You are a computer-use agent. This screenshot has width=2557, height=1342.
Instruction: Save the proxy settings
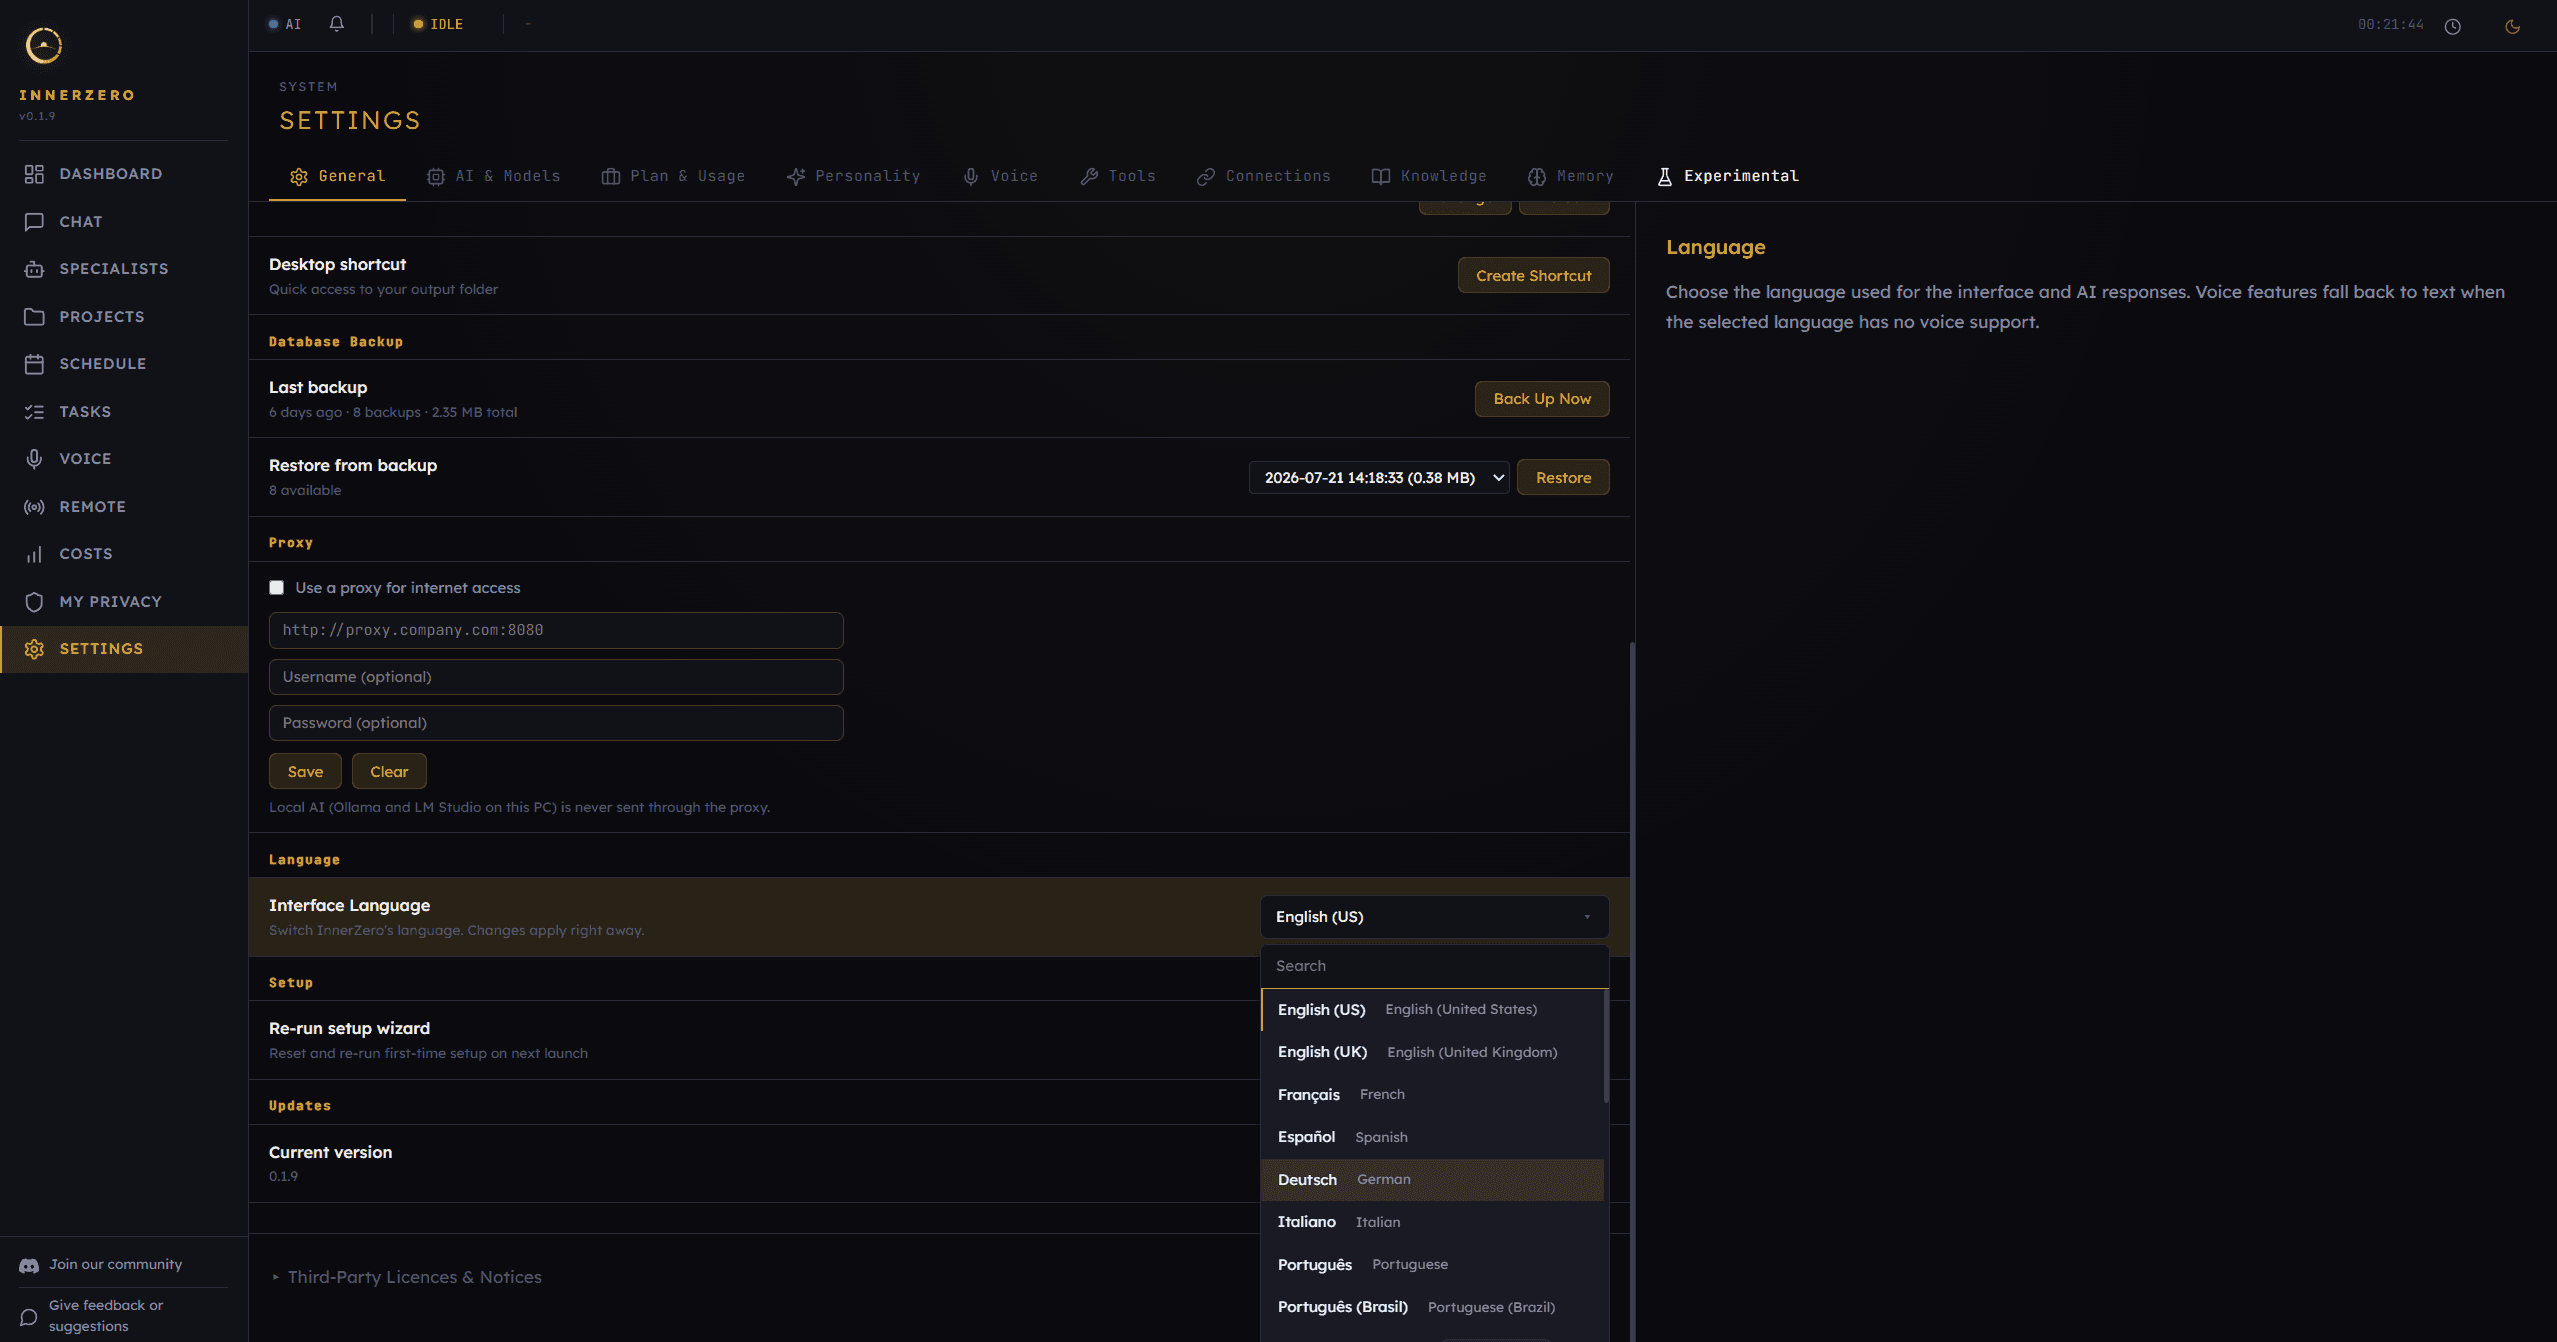point(305,772)
